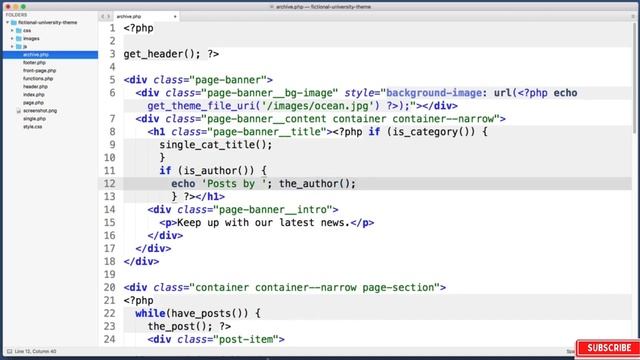Toggle side bar icon in status bar

(9, 351)
